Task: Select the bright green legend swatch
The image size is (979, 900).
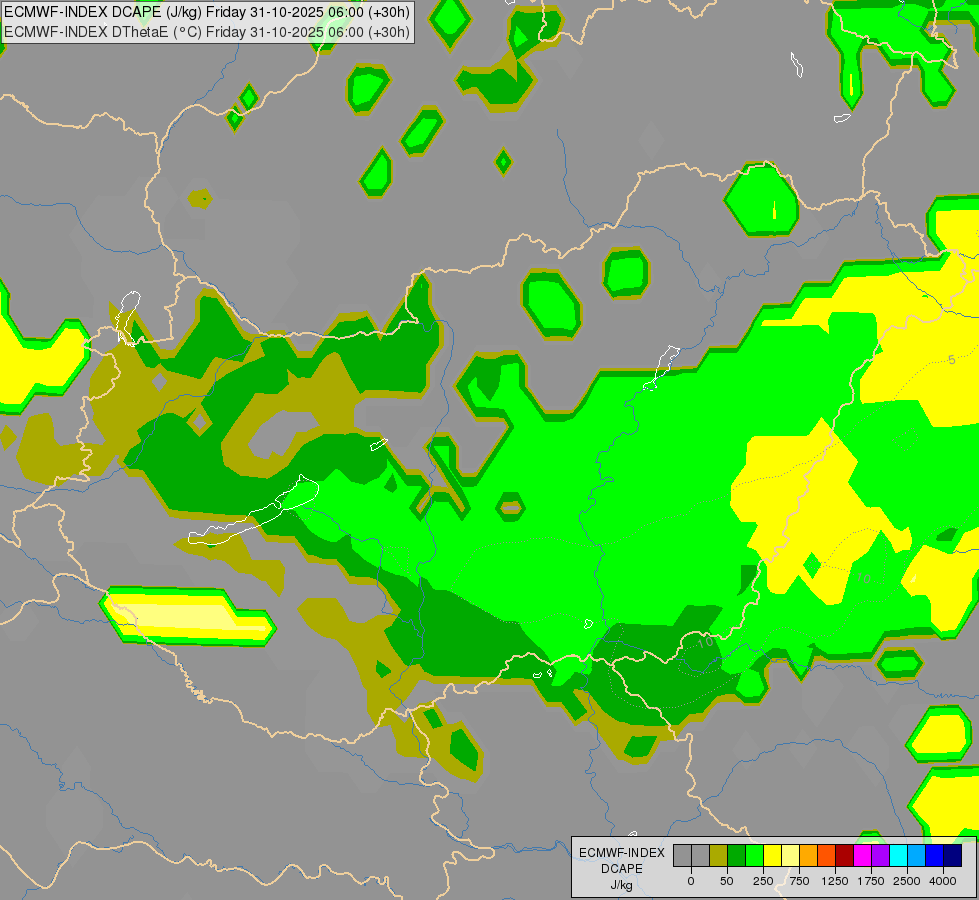Action: pyautogui.click(x=754, y=856)
